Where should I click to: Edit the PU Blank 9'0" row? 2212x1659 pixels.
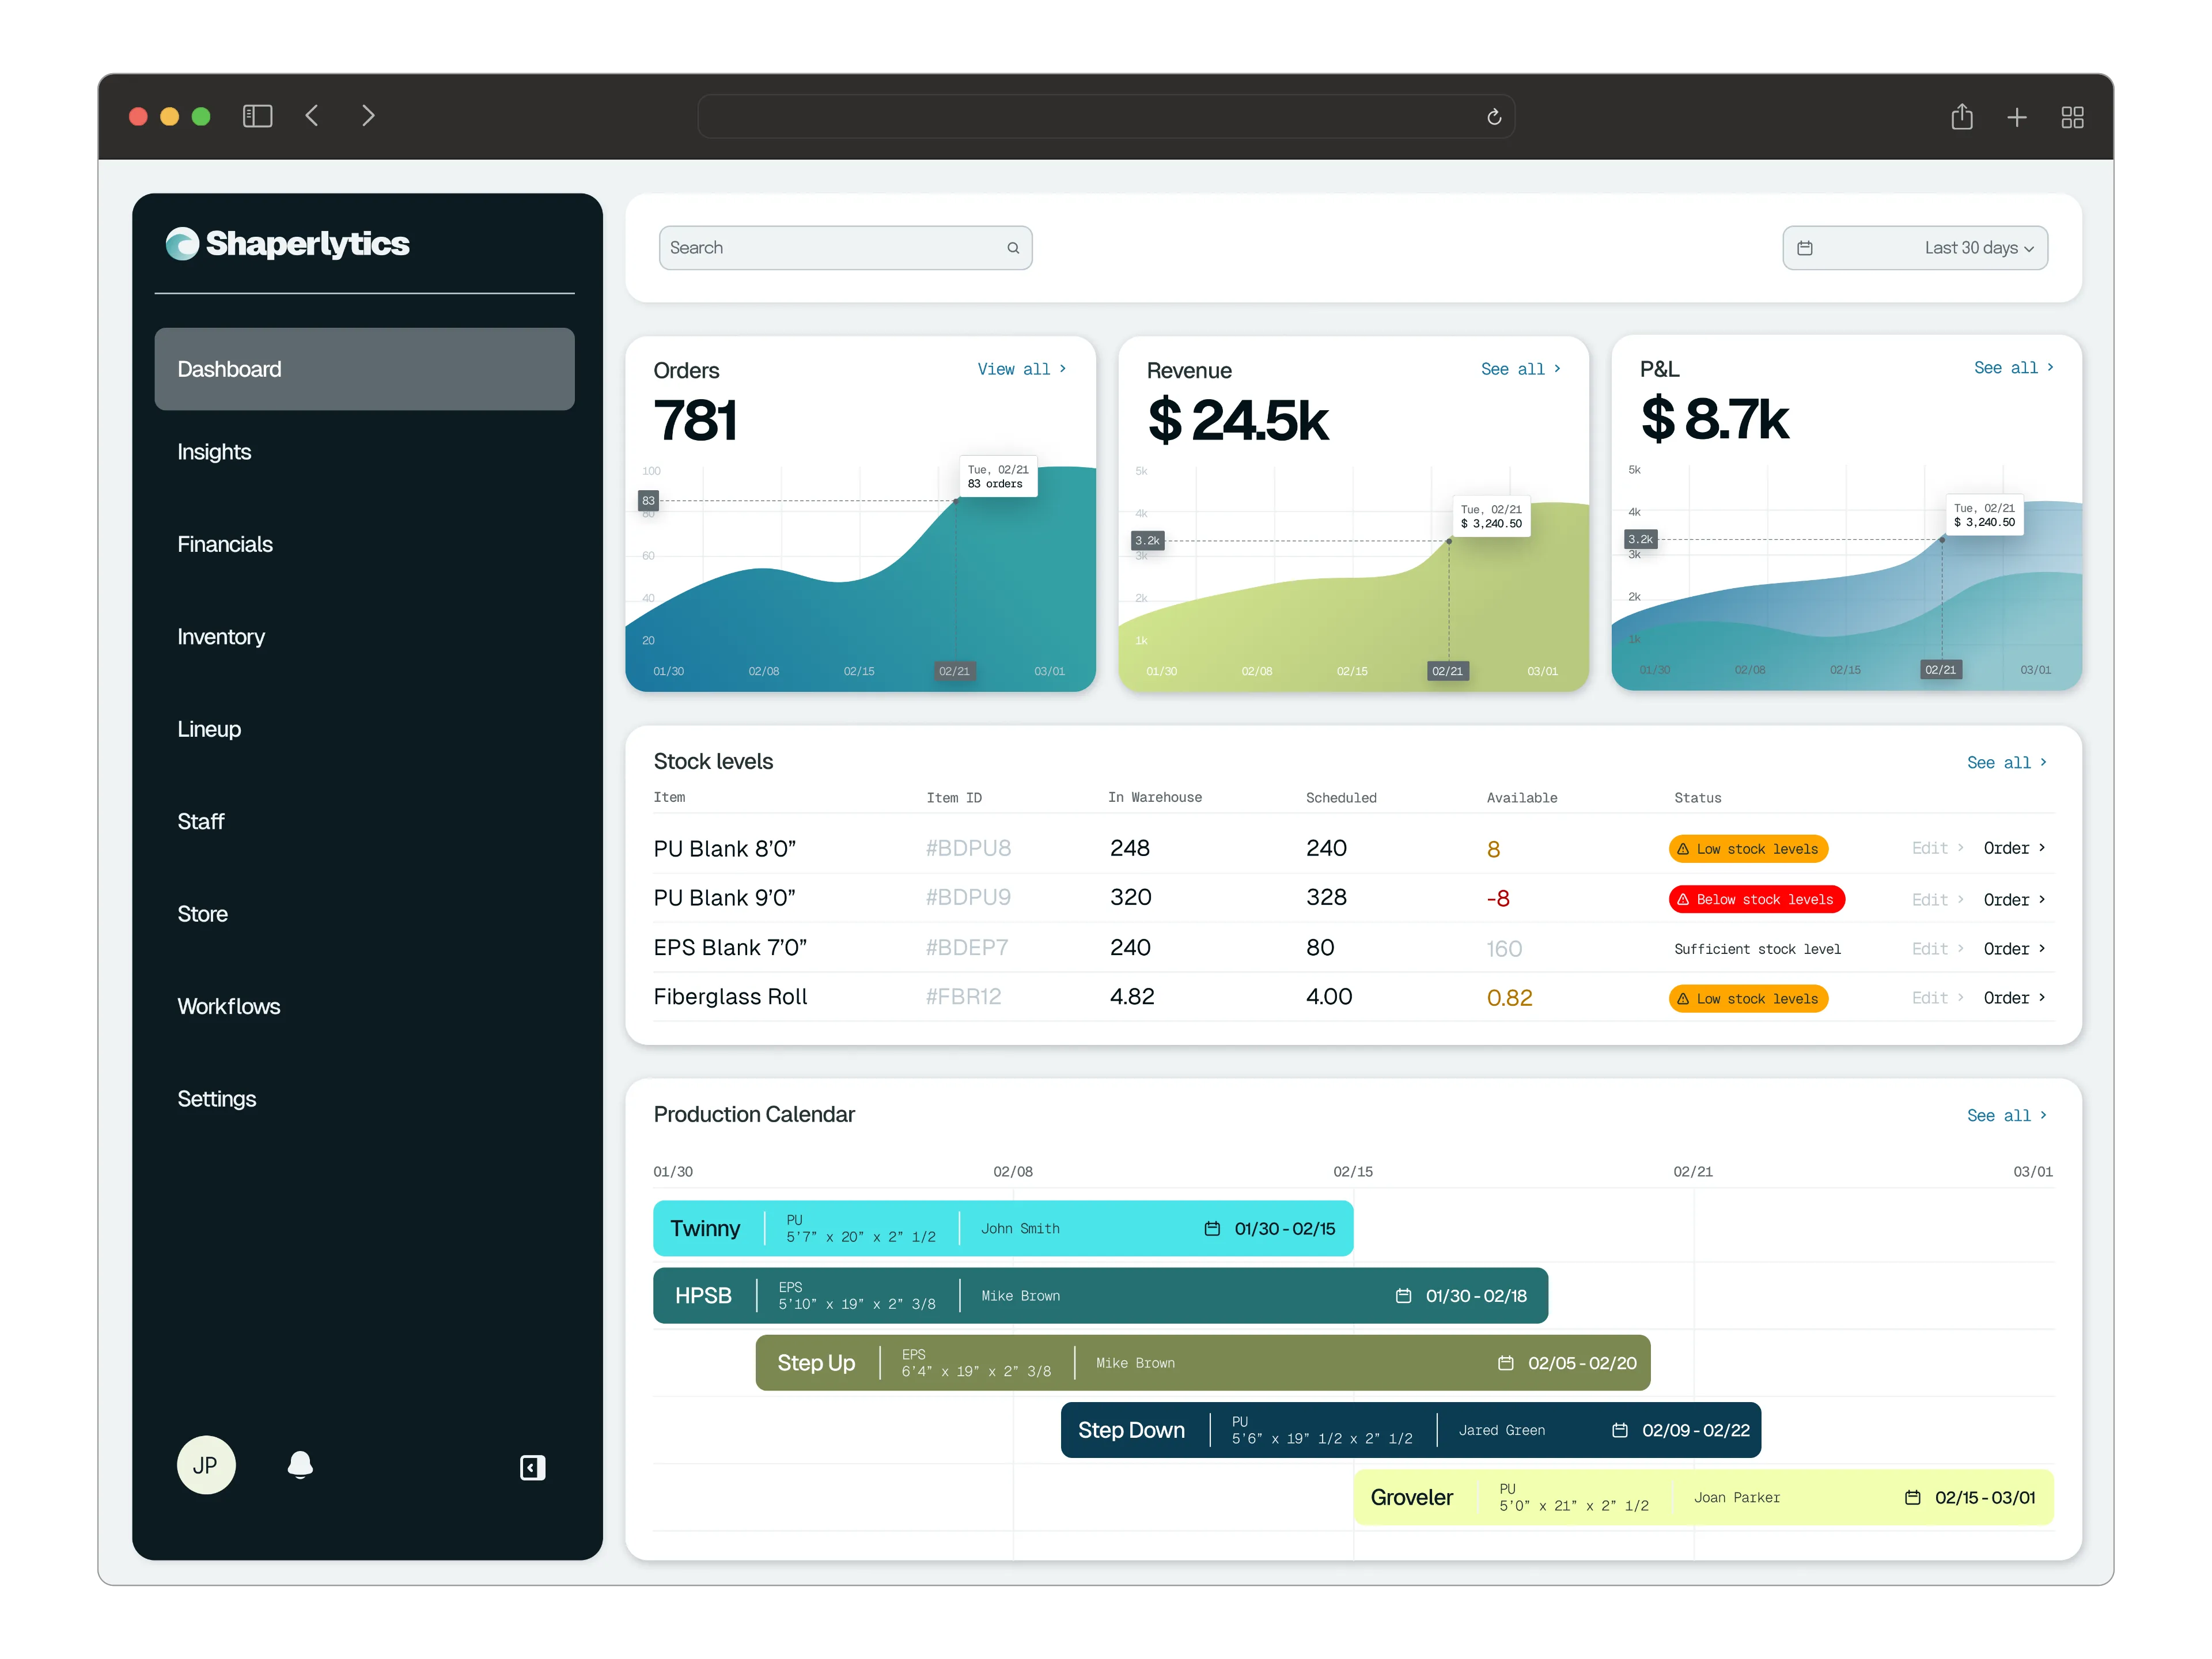click(x=1937, y=899)
